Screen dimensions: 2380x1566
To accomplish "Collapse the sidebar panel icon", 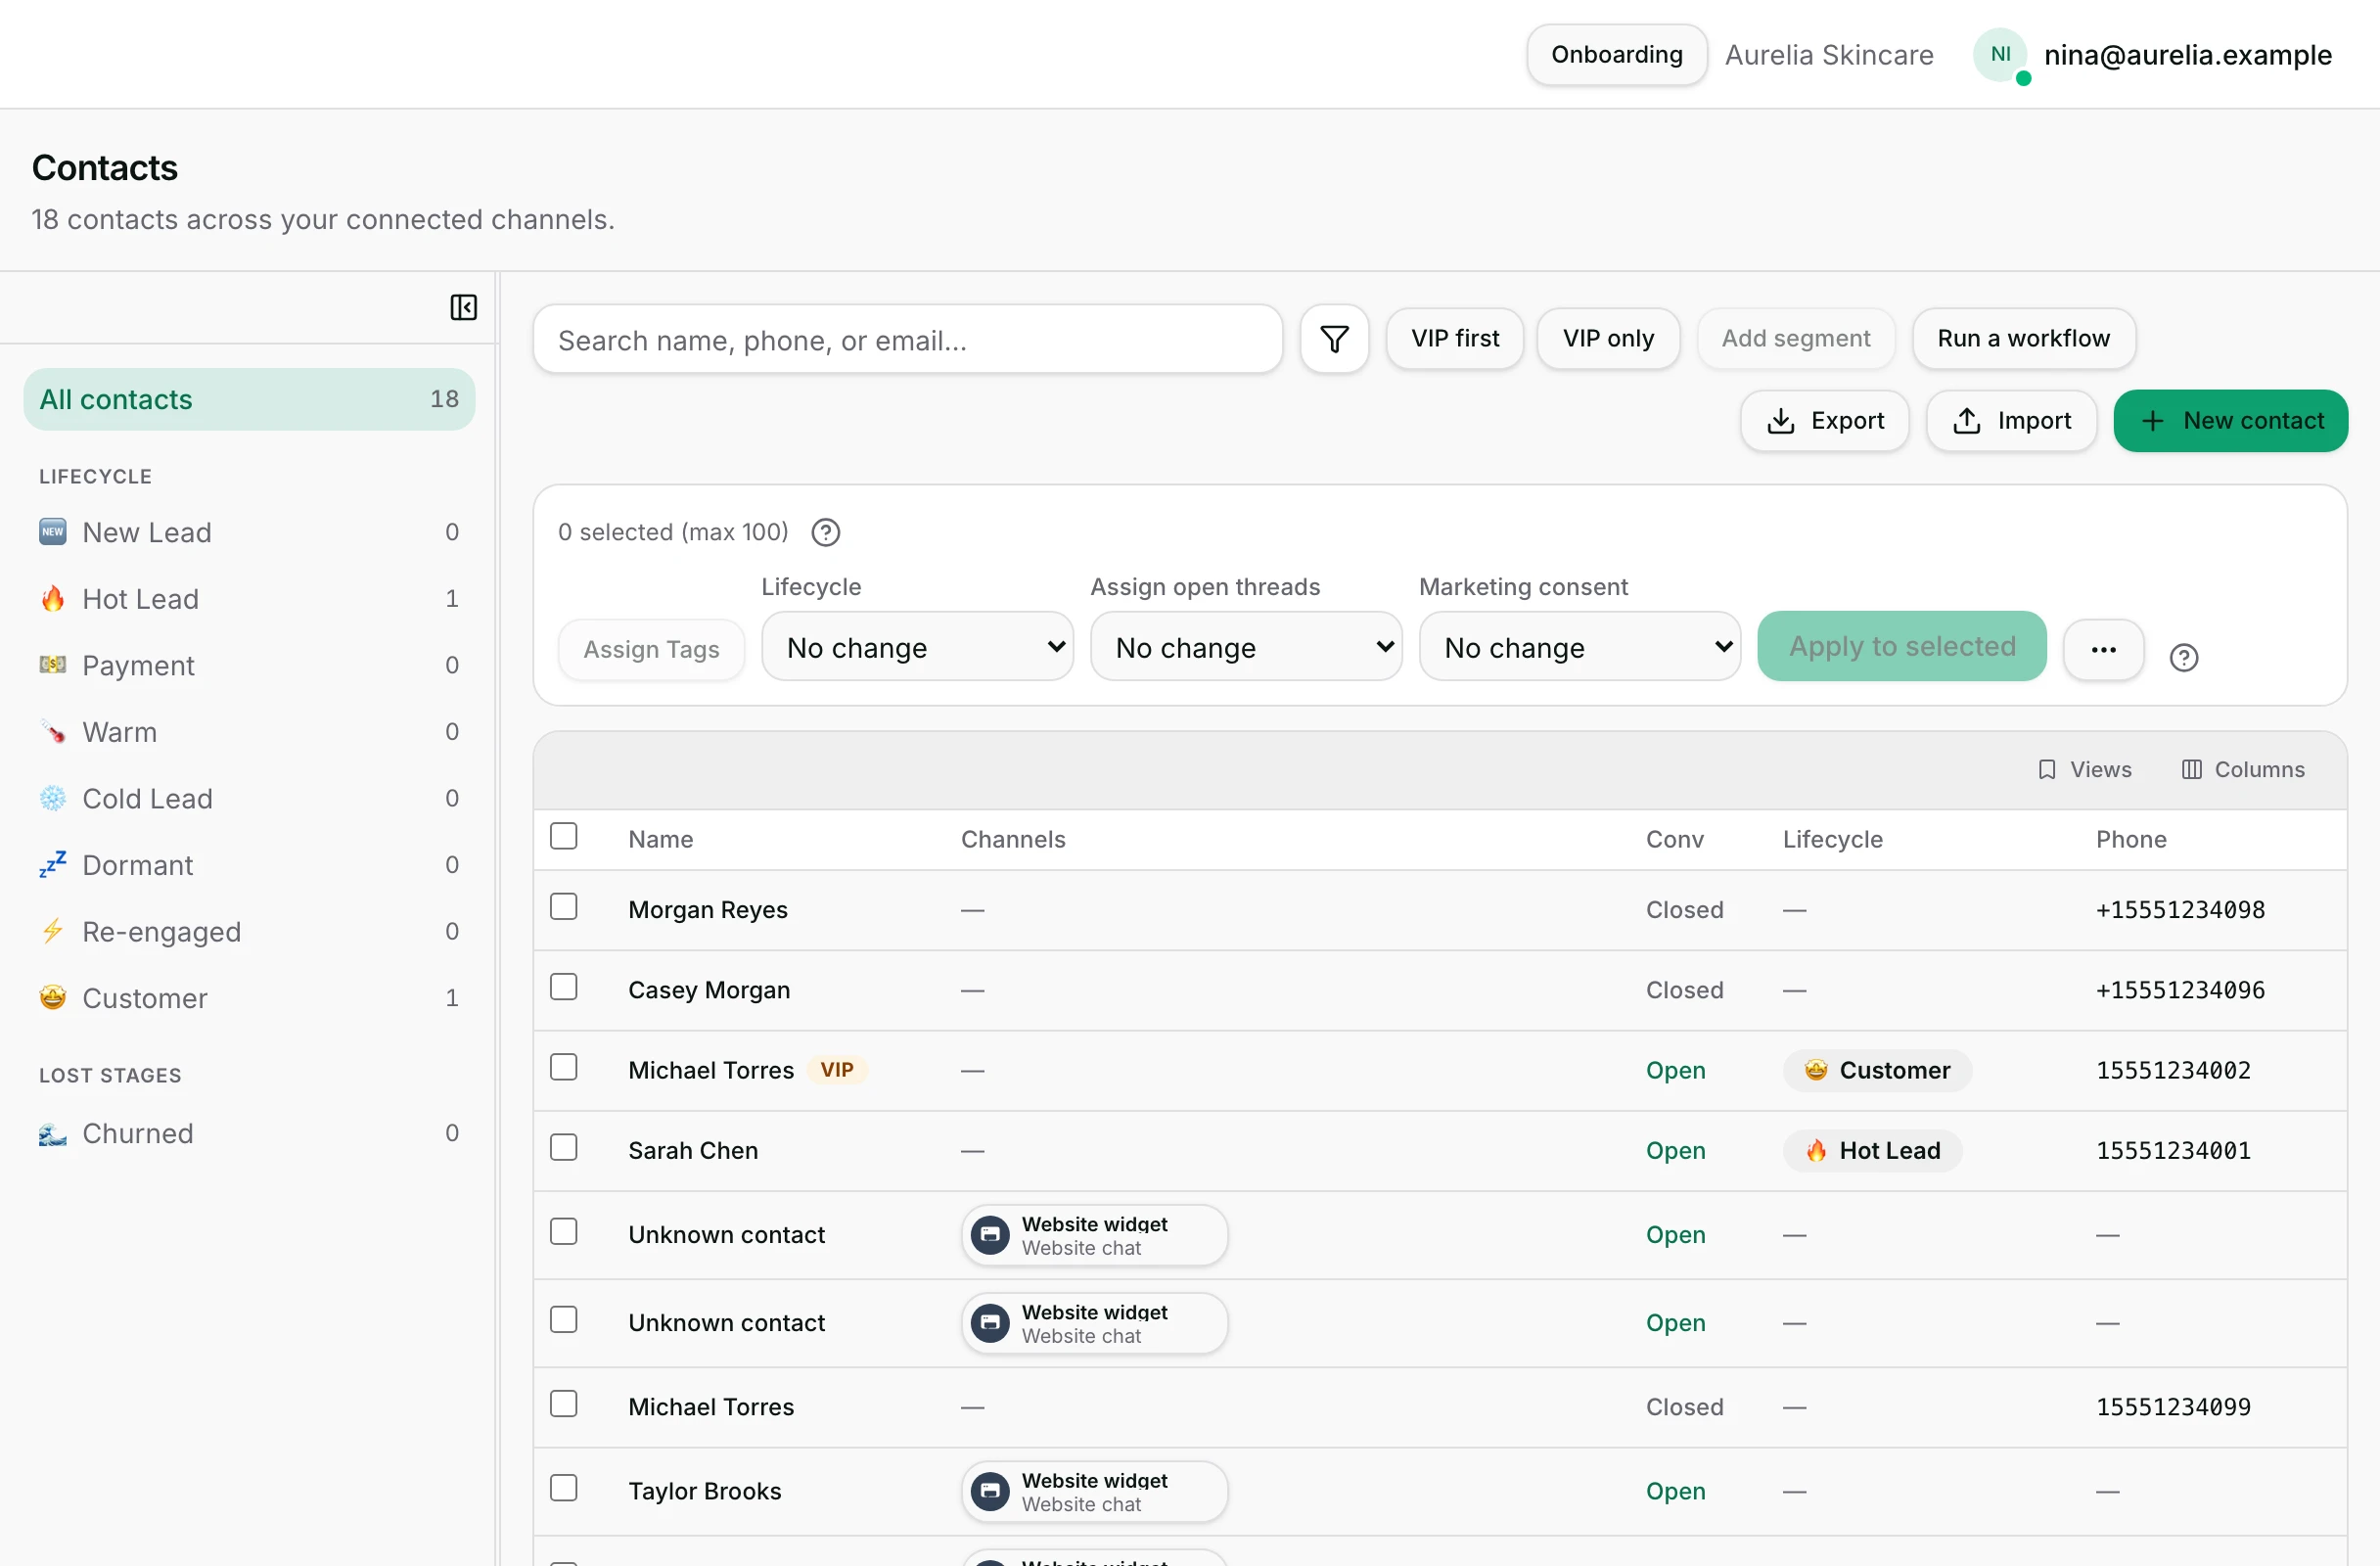I will [463, 307].
